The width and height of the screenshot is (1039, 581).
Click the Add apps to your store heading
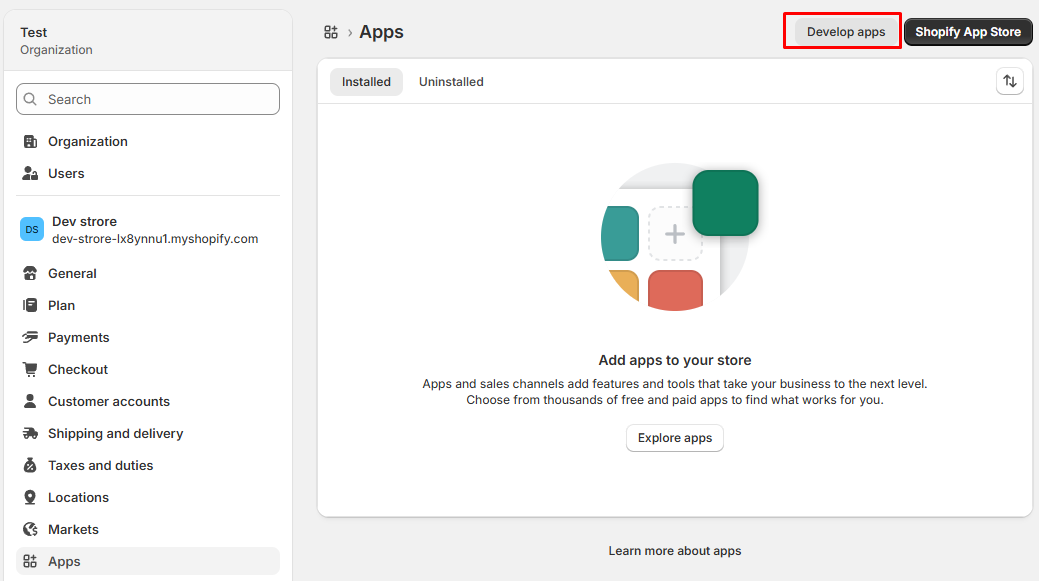(x=675, y=360)
